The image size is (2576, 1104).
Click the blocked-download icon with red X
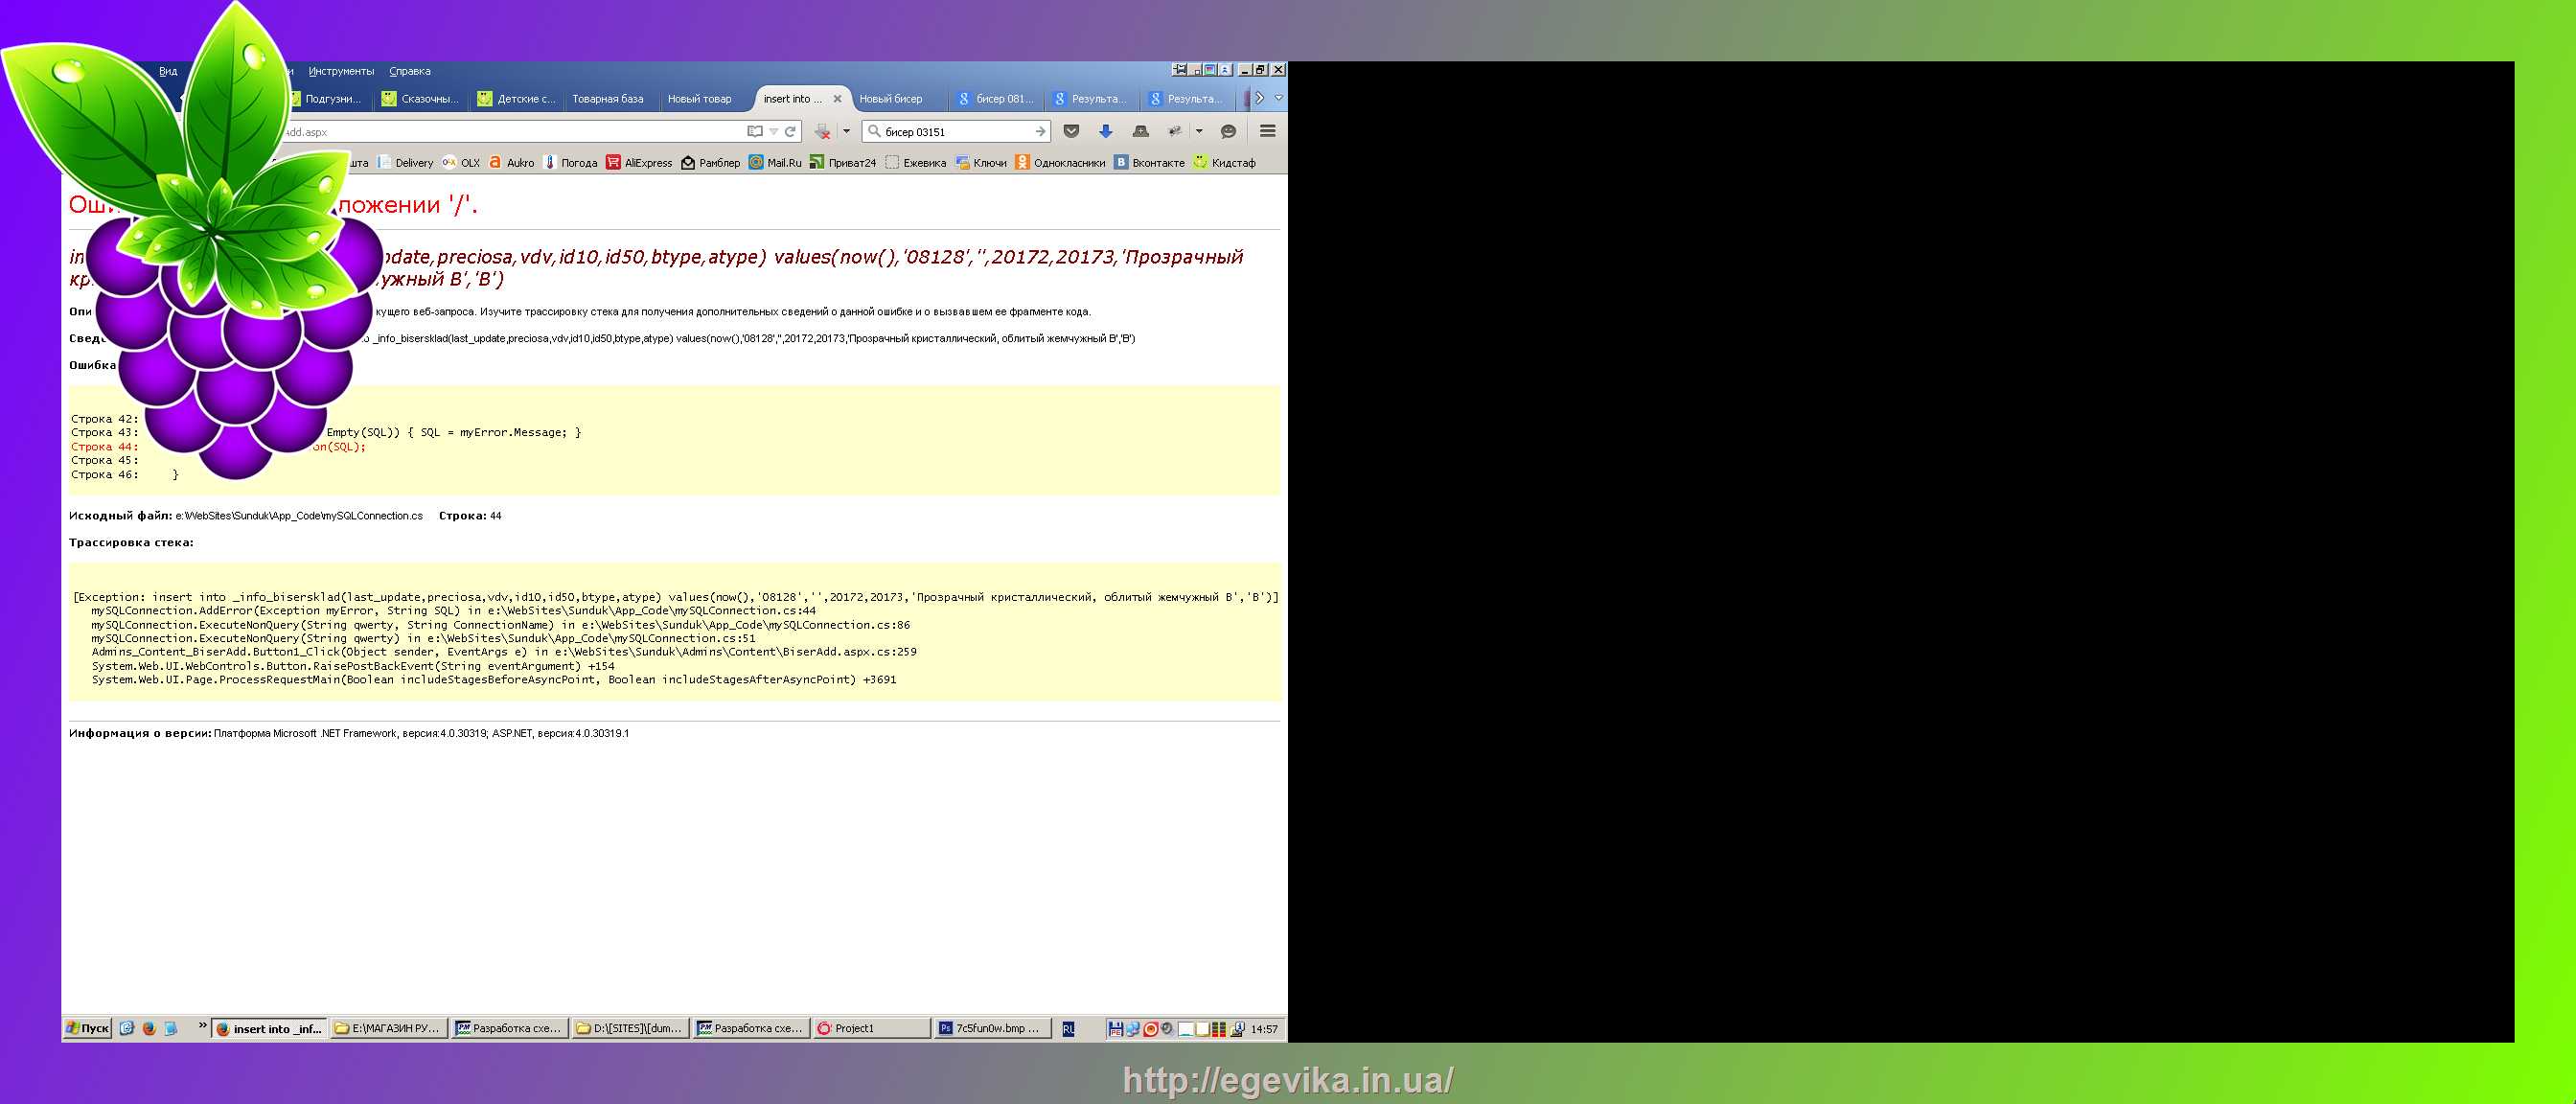(822, 132)
